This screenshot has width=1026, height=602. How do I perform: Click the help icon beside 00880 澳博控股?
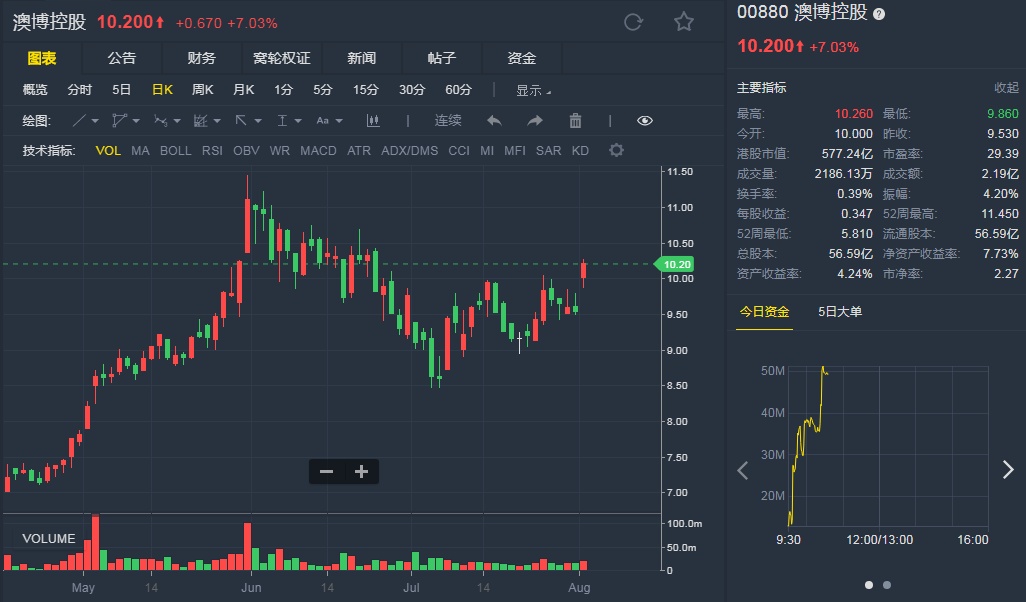coord(879,14)
